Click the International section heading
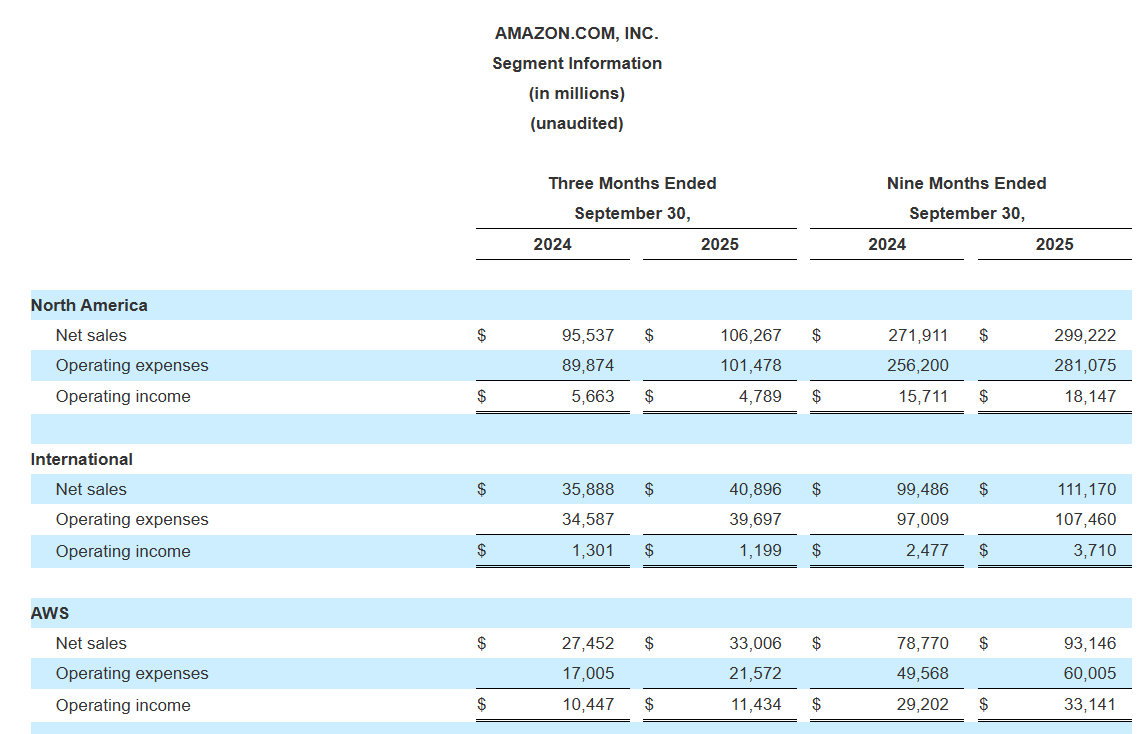This screenshot has height=734, width=1145. 82,459
